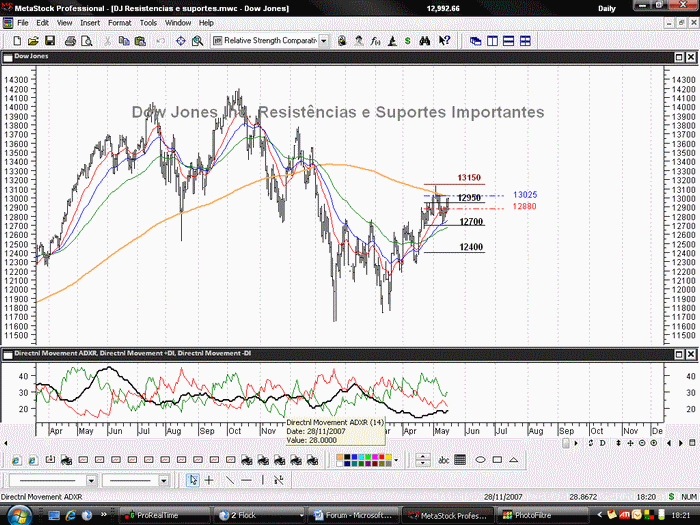Select the horizontal line tool

(x=246, y=480)
